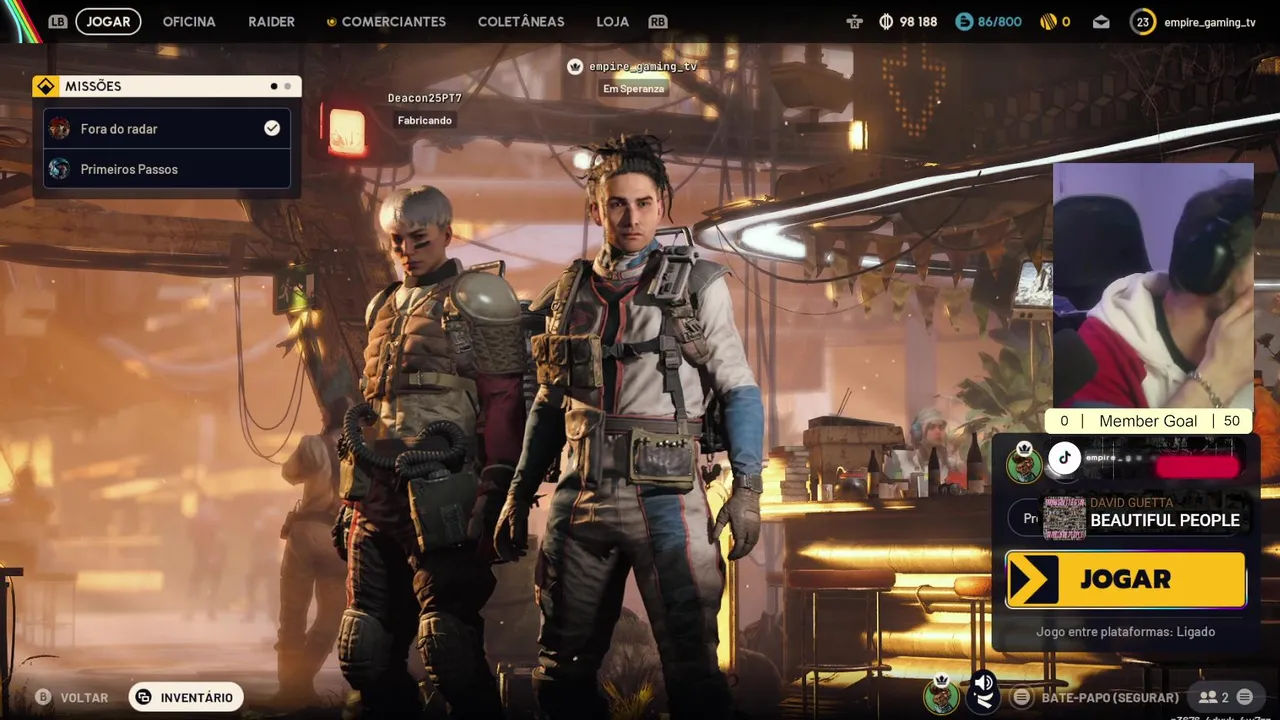The width and height of the screenshot is (1280, 720).
Task: Click the Member Goal bar
Action: [1149, 421]
